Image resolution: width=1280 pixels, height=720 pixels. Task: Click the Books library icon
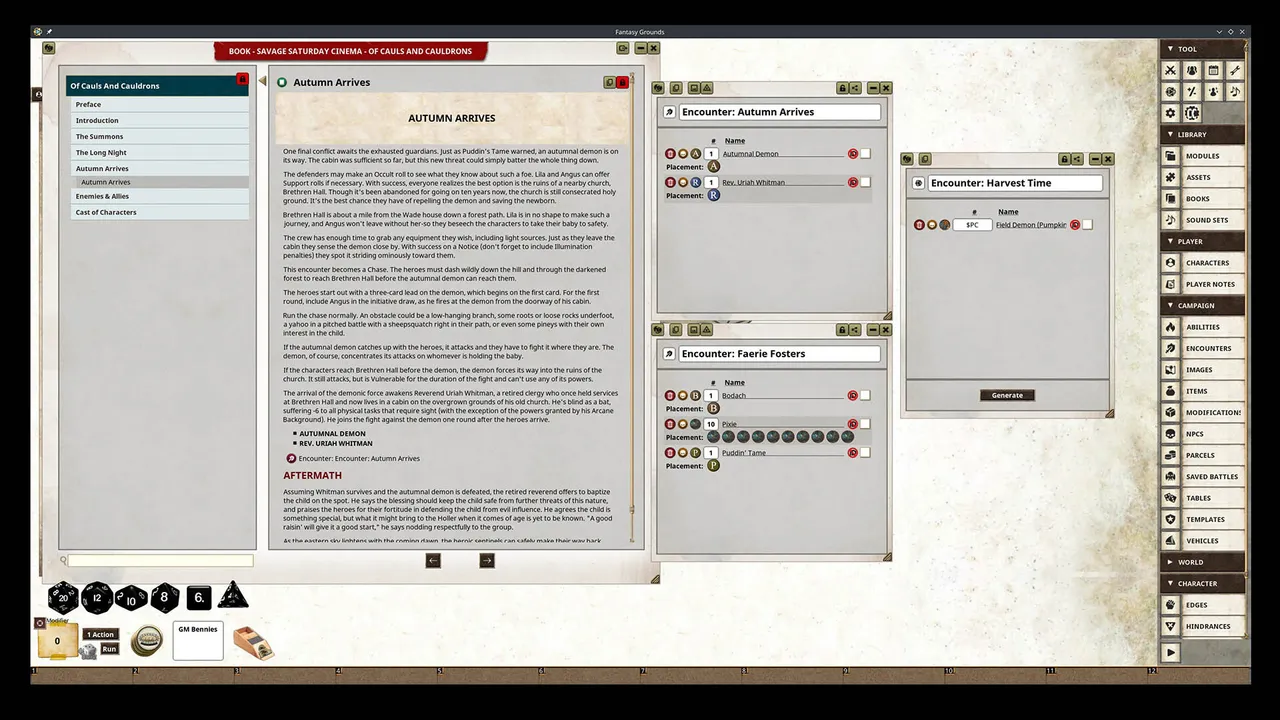[1171, 199]
